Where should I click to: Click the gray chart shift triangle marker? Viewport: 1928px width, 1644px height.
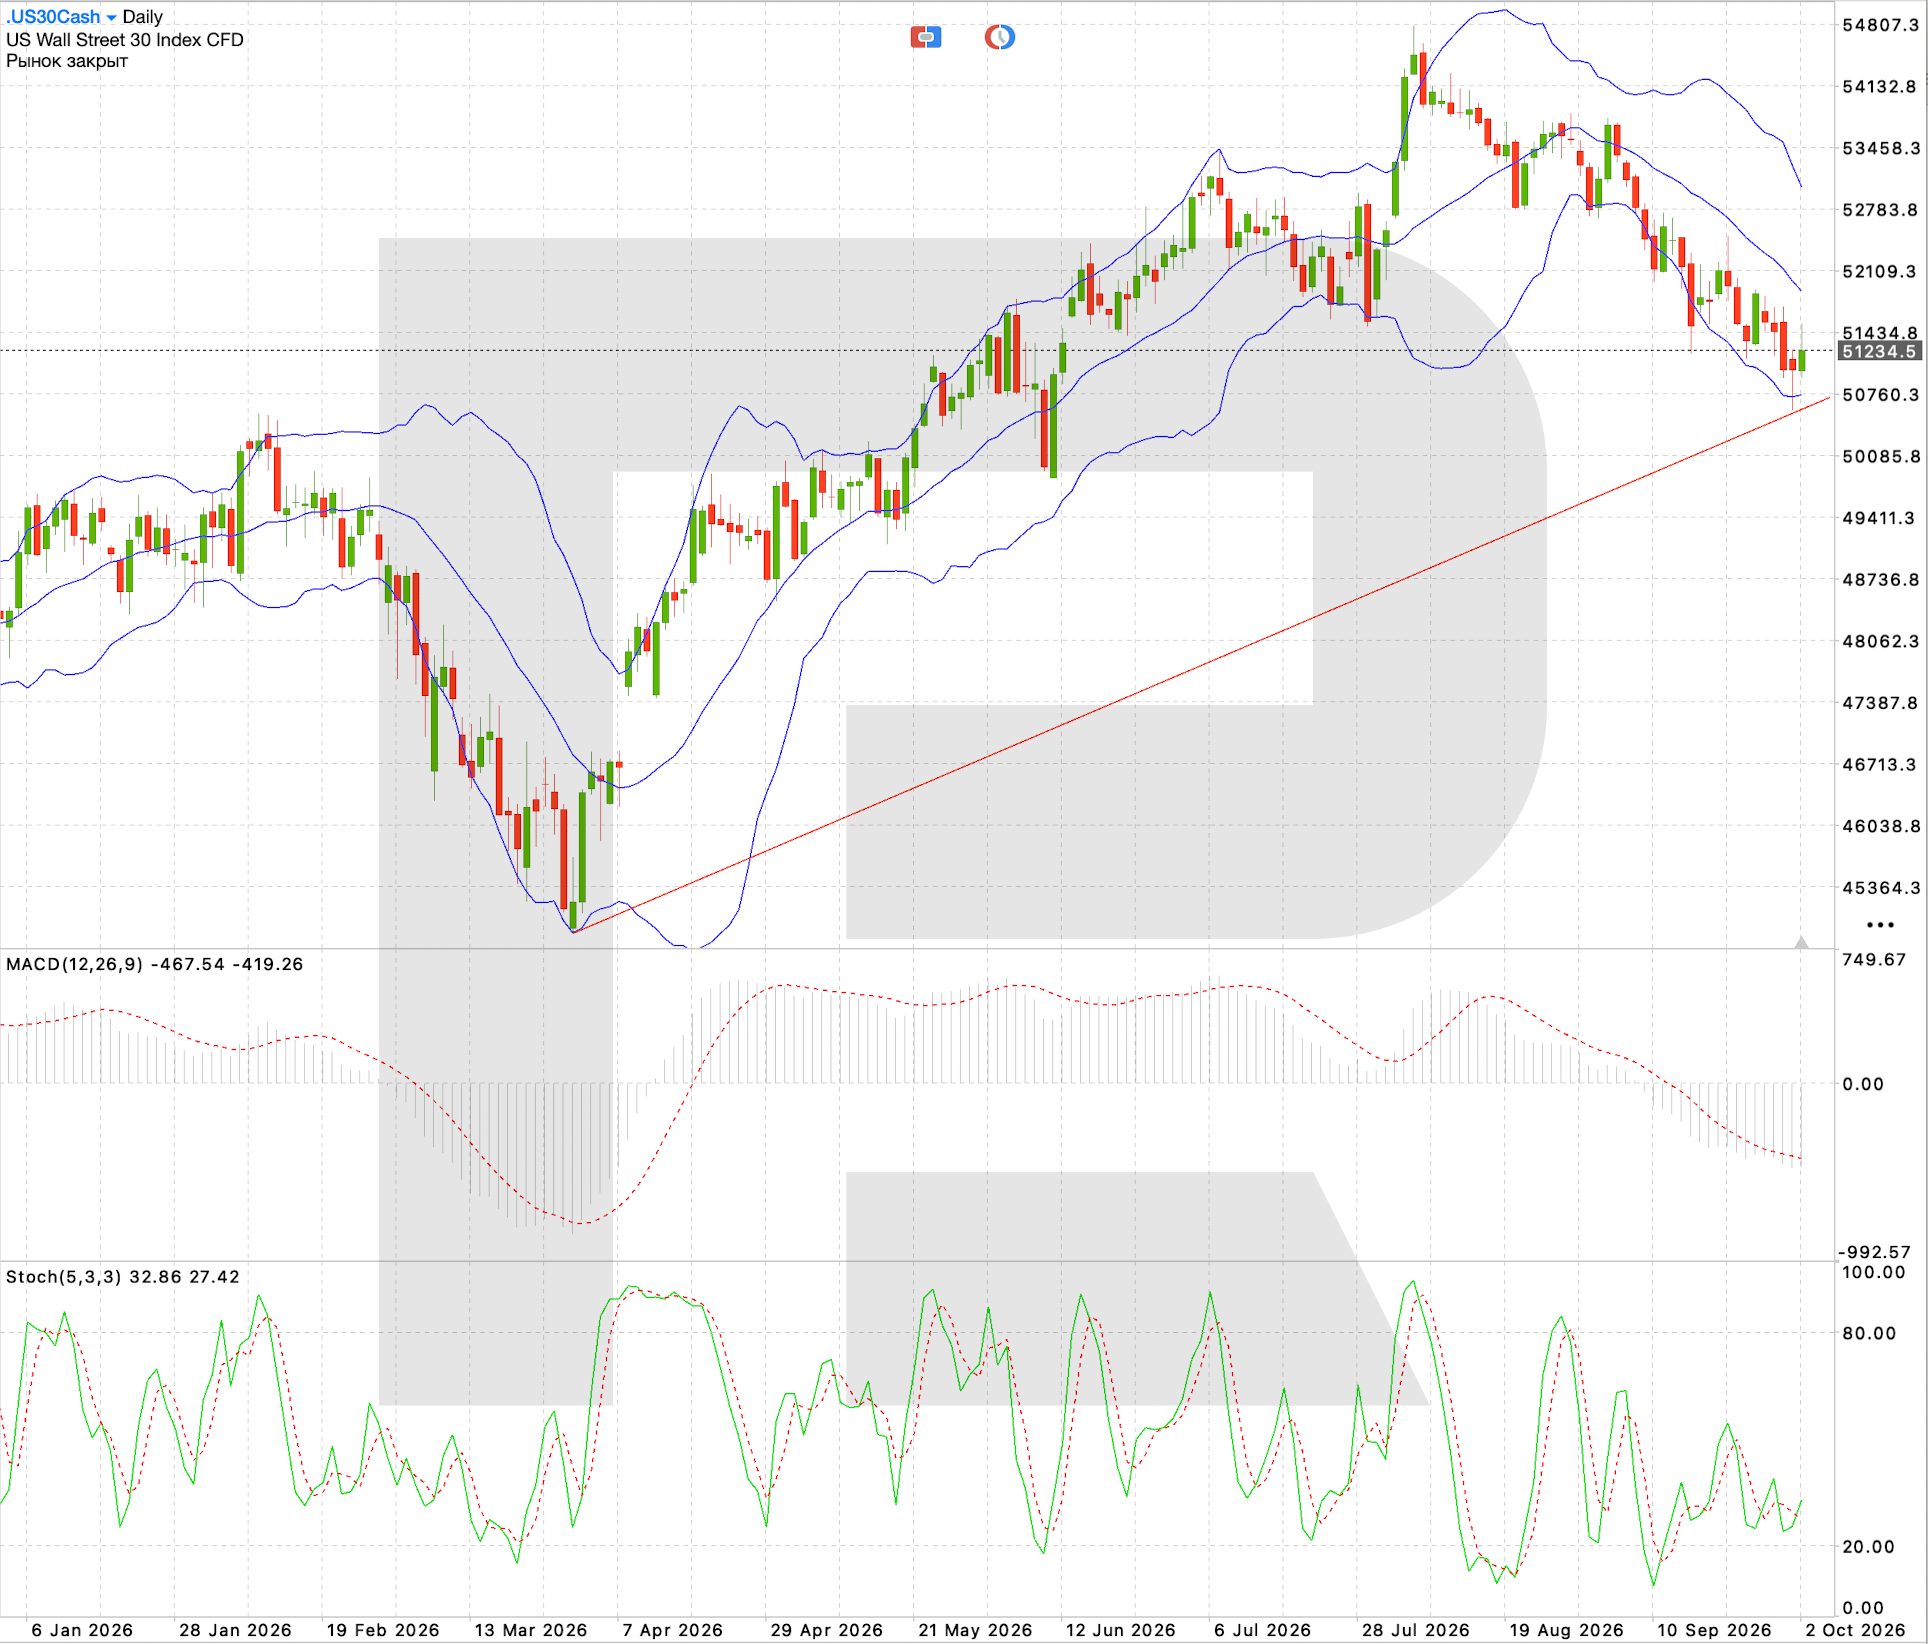(x=1801, y=942)
